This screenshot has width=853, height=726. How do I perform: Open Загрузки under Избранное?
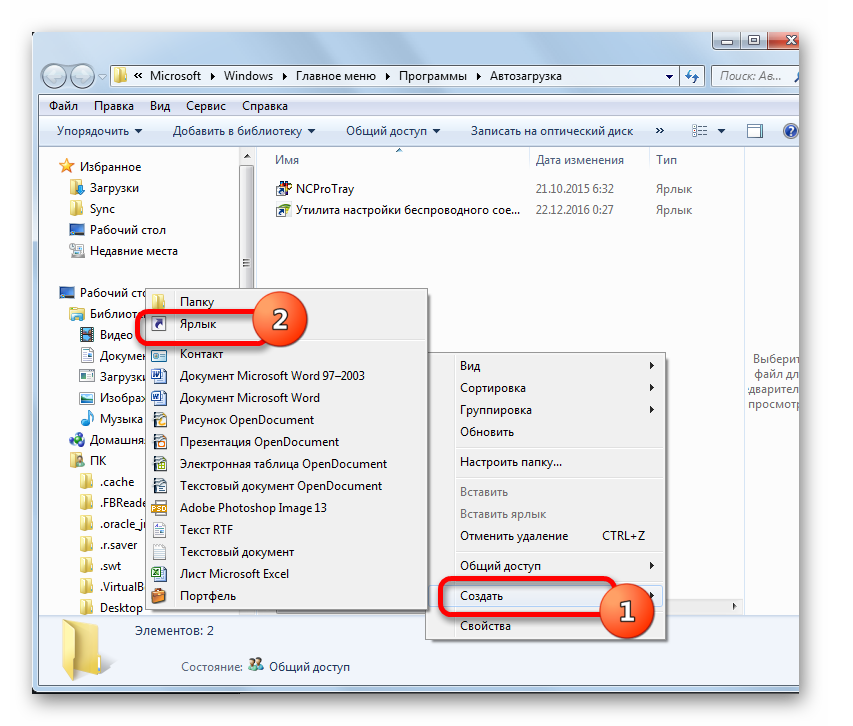[114, 188]
